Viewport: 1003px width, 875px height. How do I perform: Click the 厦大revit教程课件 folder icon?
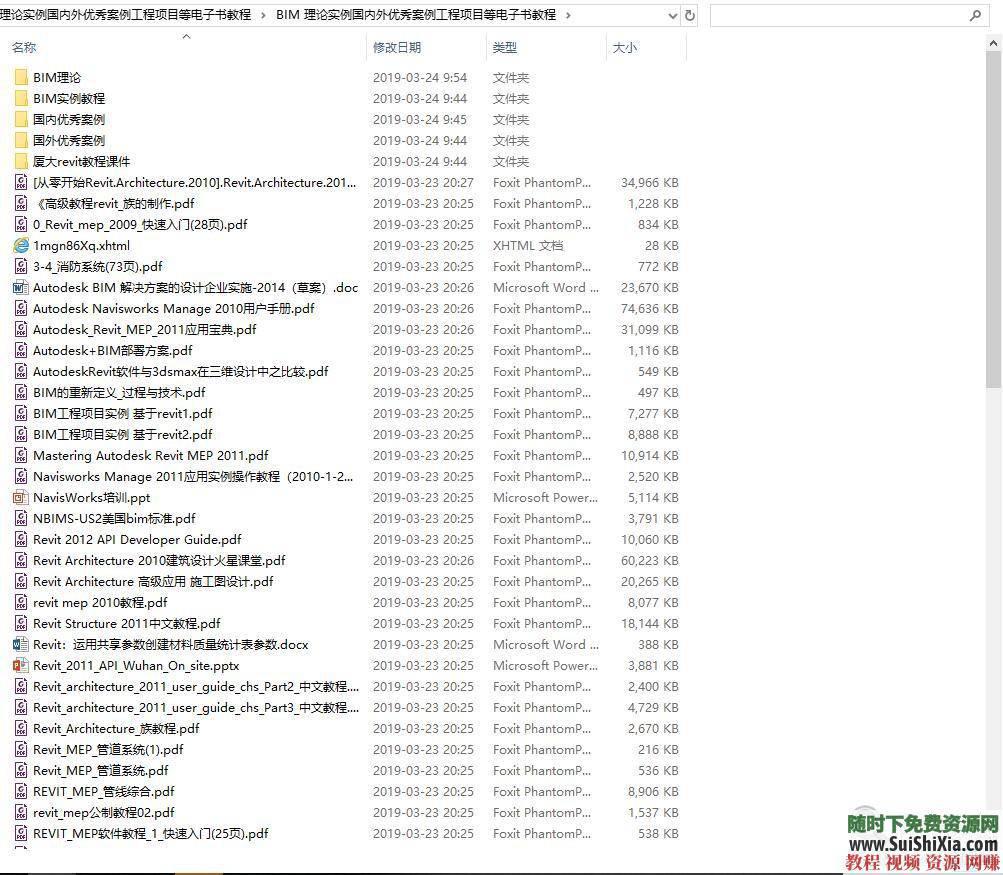(x=21, y=161)
